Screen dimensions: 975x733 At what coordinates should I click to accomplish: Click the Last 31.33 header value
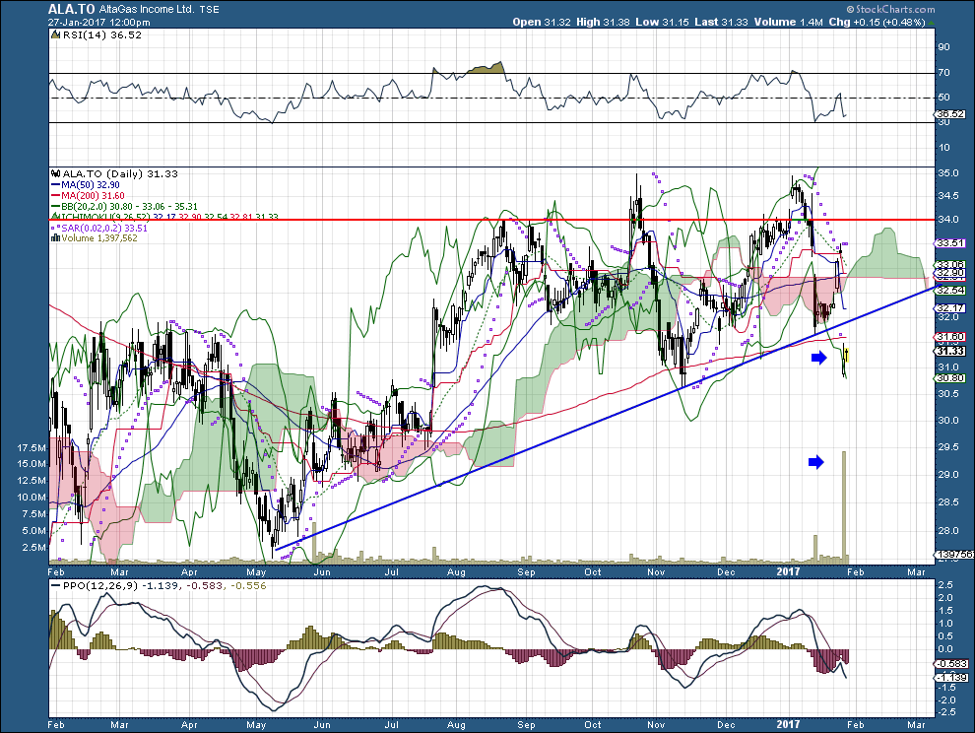pos(721,22)
